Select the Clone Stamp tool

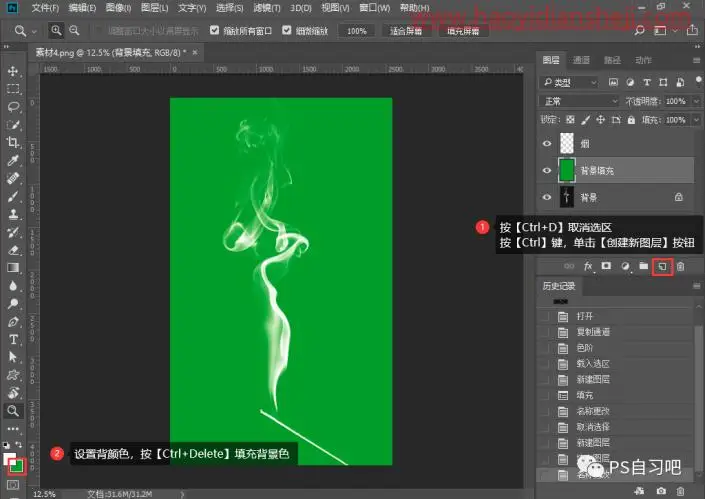13,214
